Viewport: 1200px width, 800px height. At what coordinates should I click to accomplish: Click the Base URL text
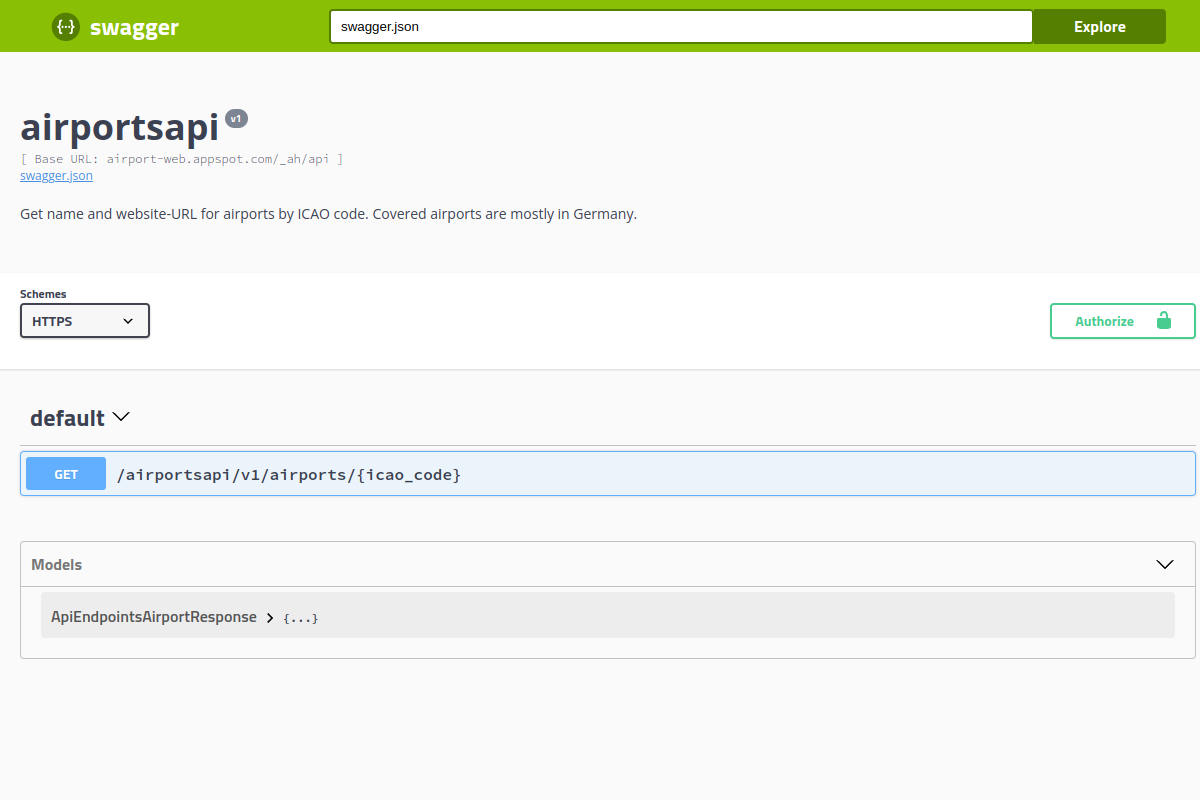182,159
